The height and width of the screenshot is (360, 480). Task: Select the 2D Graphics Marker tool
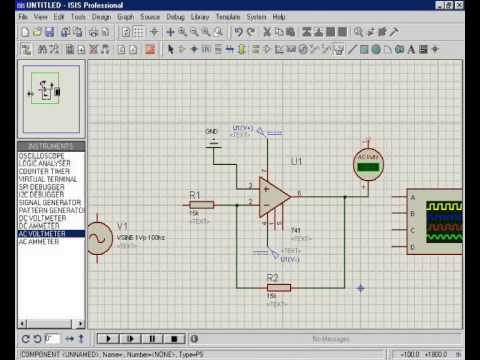435,50
